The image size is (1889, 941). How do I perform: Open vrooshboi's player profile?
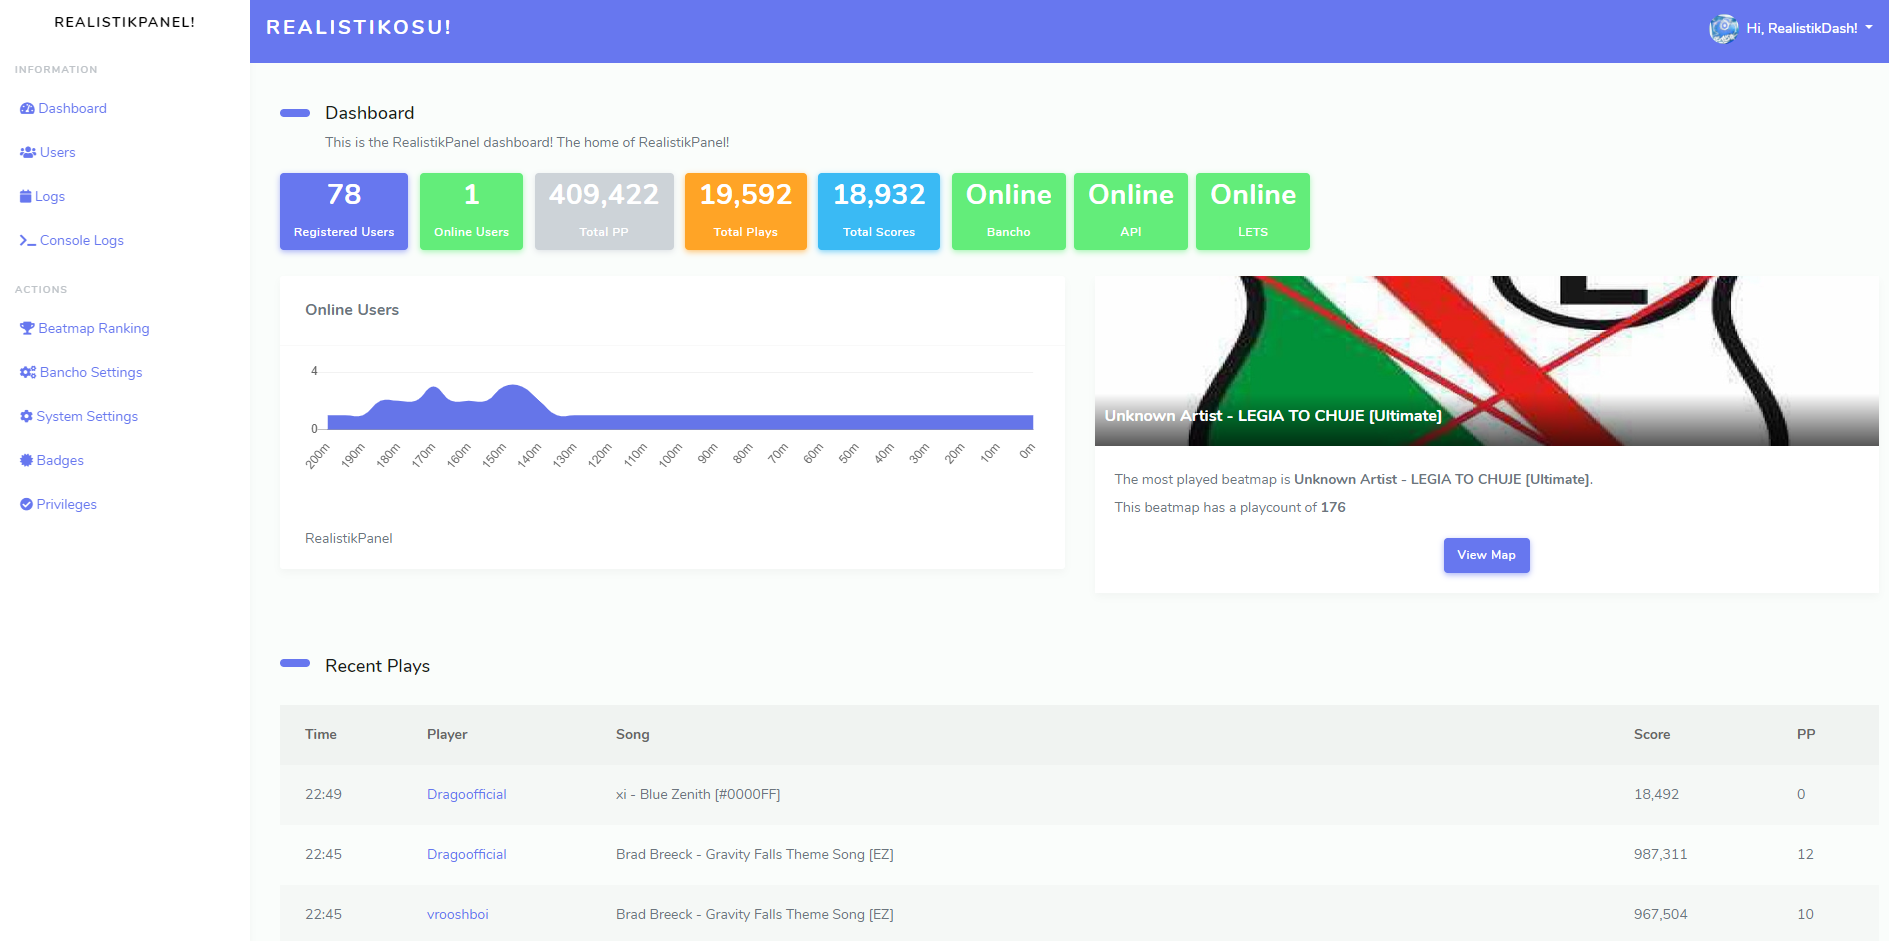[458, 914]
